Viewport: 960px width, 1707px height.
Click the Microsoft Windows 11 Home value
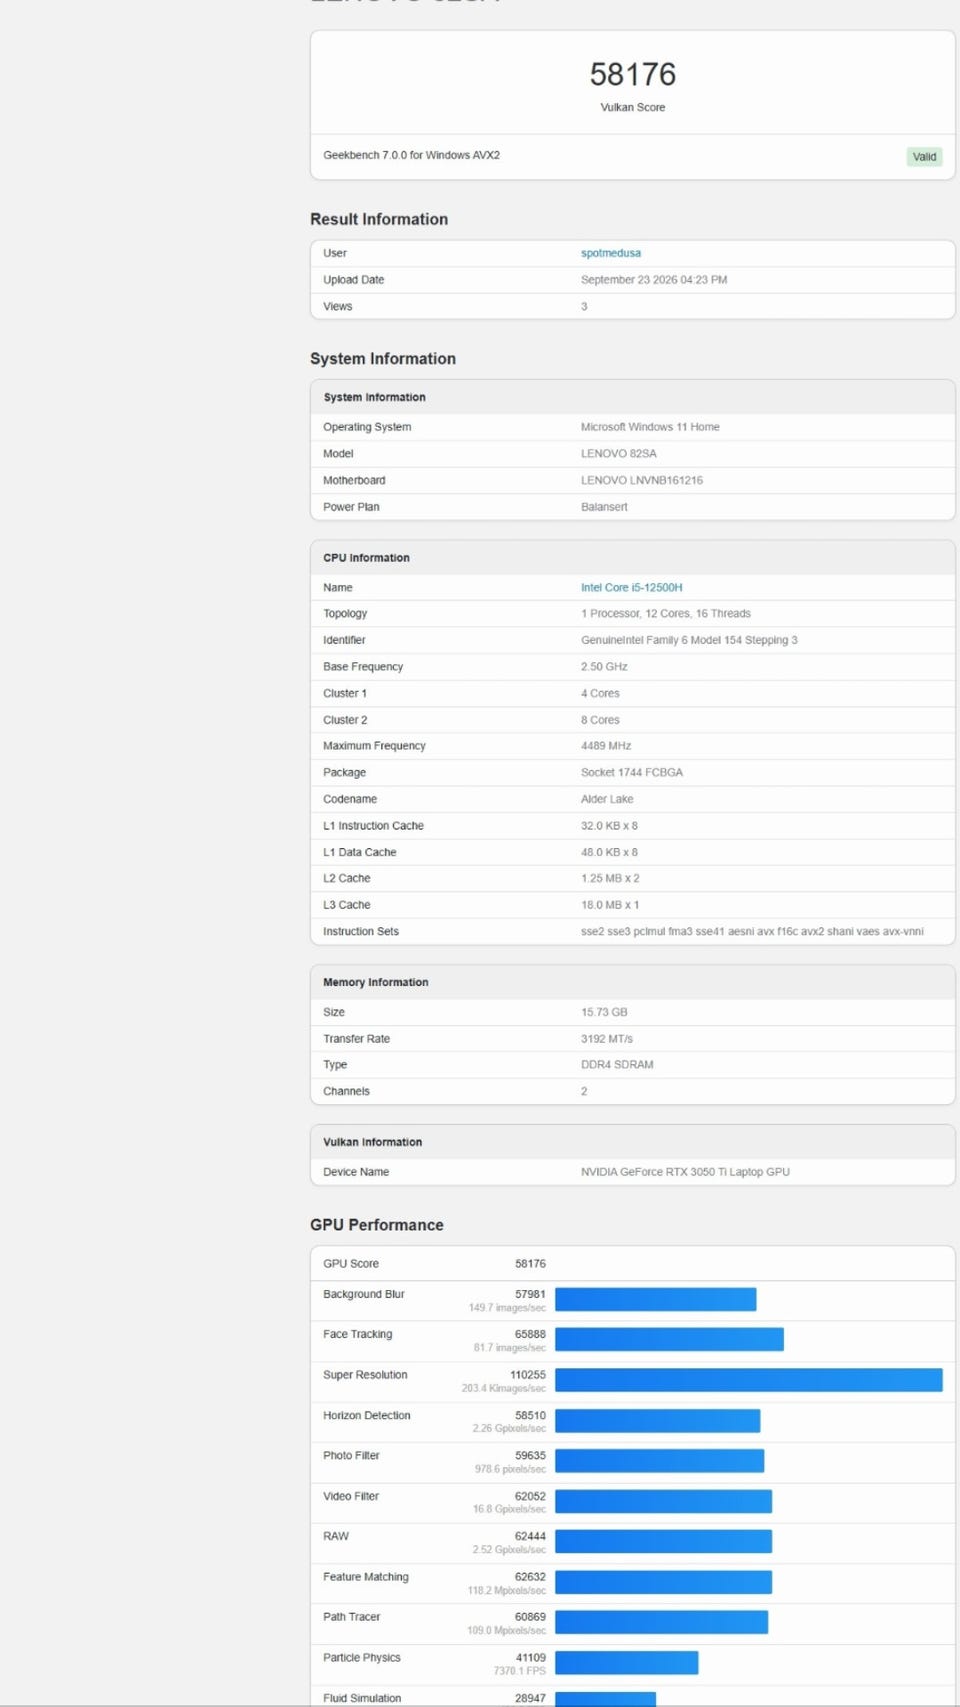coord(650,427)
